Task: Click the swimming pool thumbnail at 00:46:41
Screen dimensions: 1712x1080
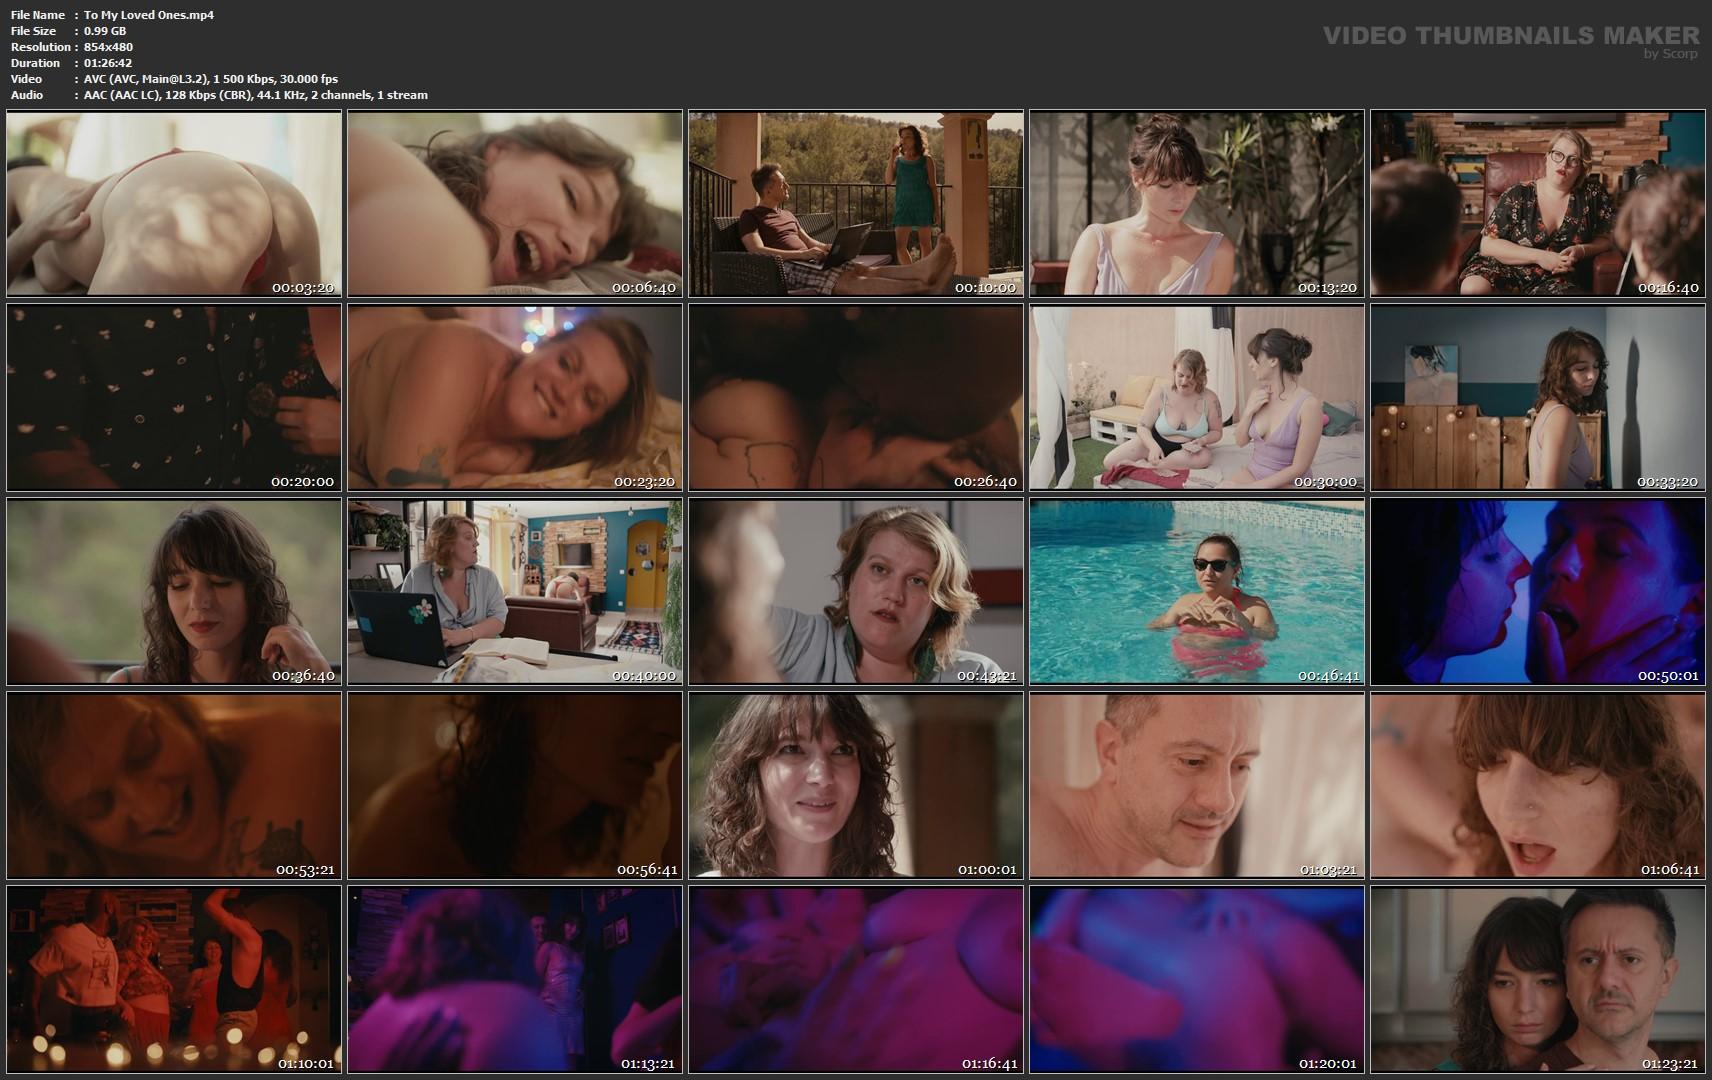Action: pos(1197,591)
